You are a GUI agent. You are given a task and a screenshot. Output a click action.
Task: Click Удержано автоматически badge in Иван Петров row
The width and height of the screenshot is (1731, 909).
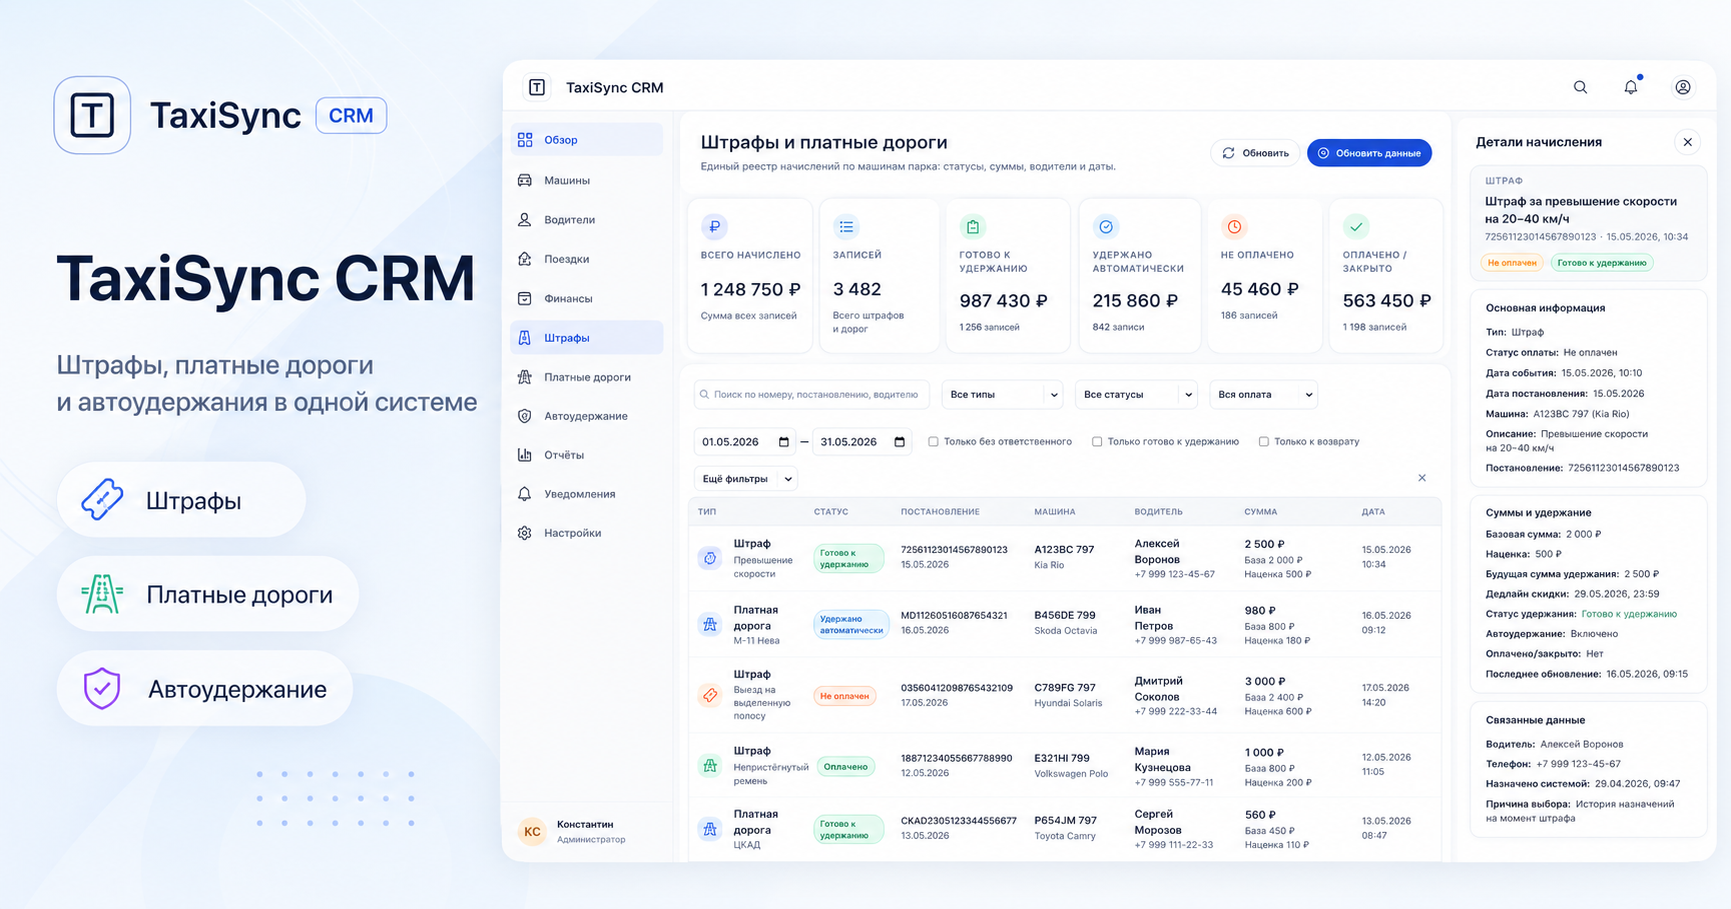coord(851,624)
